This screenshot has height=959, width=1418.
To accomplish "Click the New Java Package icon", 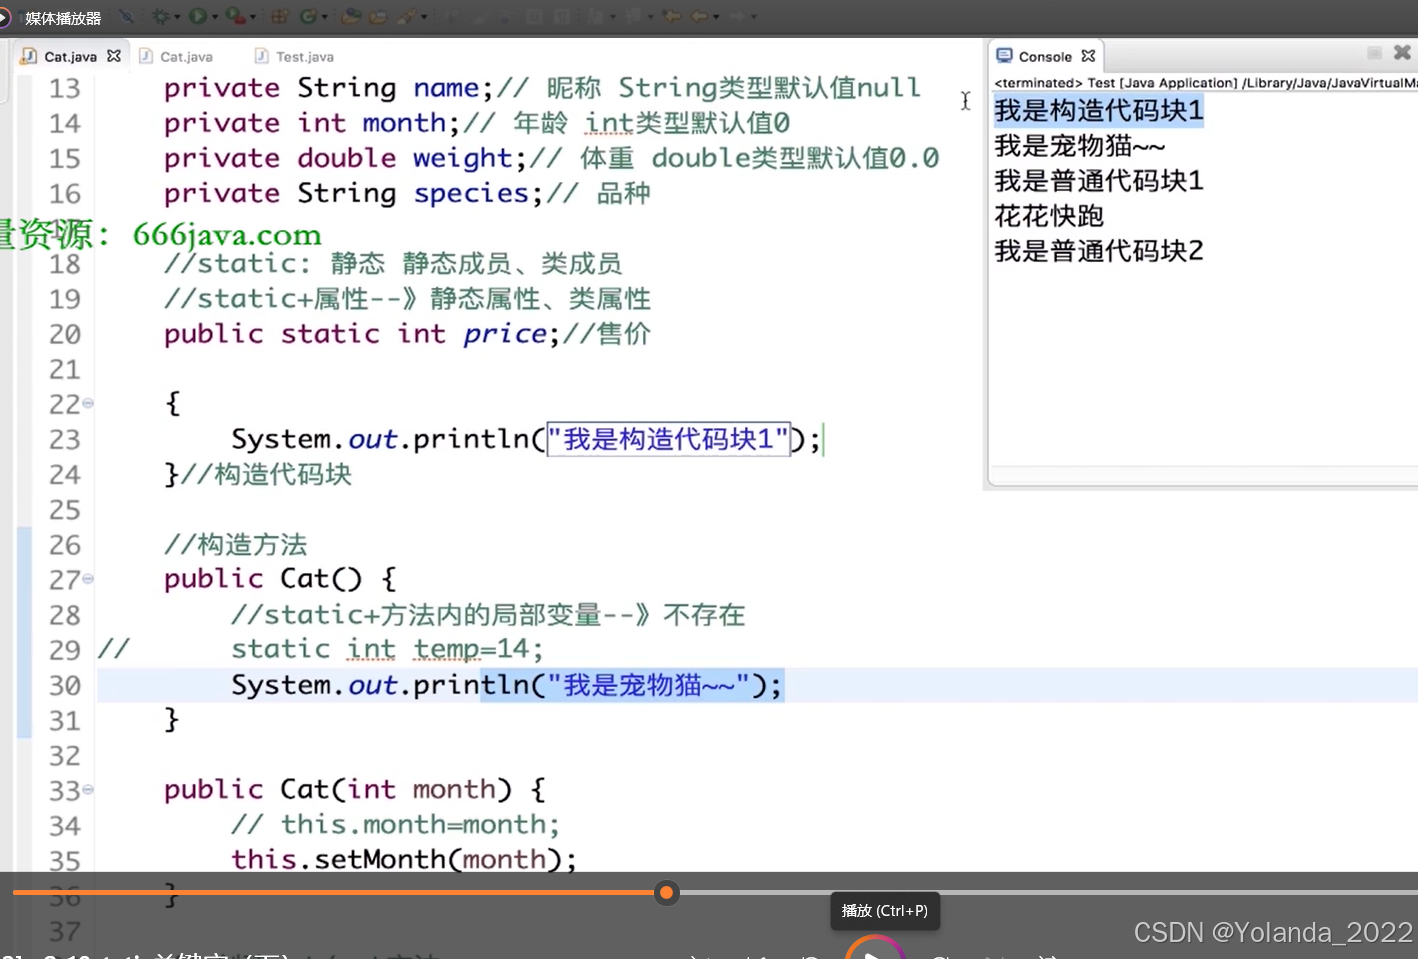I will 280,16.
